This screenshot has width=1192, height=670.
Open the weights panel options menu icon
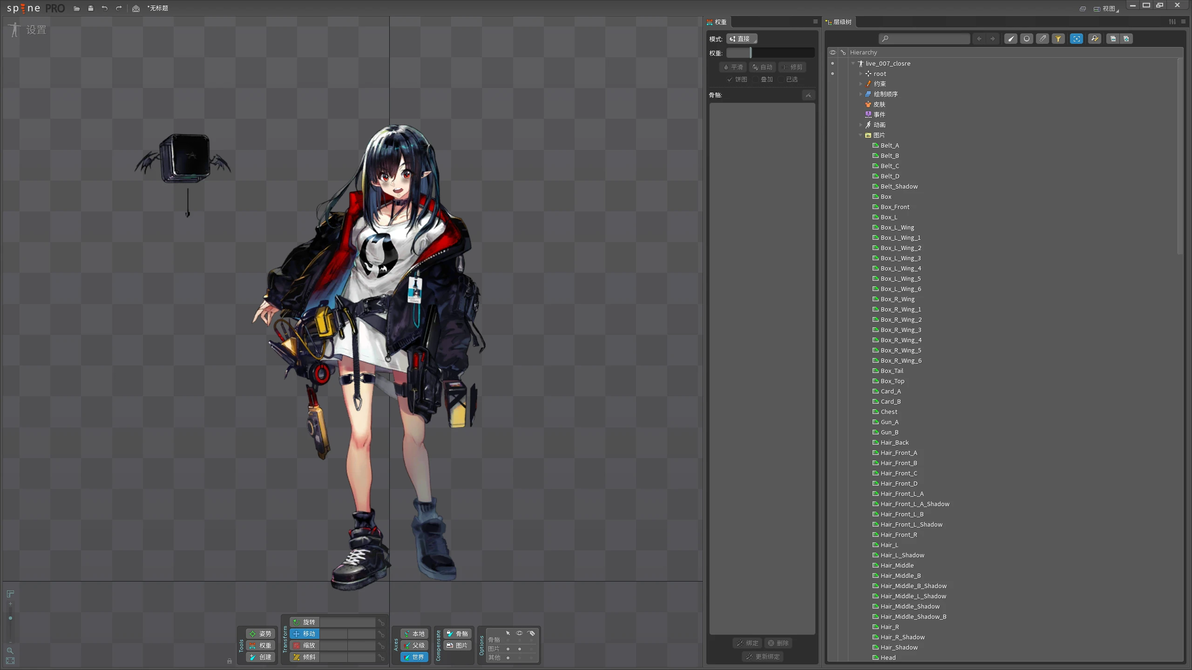(816, 22)
